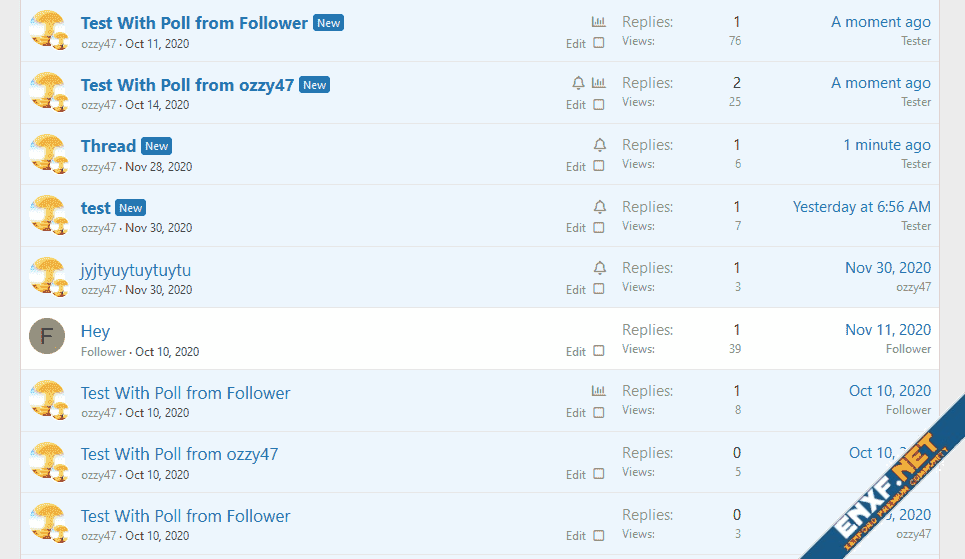This screenshot has height=559, width=965.
Task: Click the Follower 'F' avatar beside 'Hey'
Action: click(x=47, y=336)
